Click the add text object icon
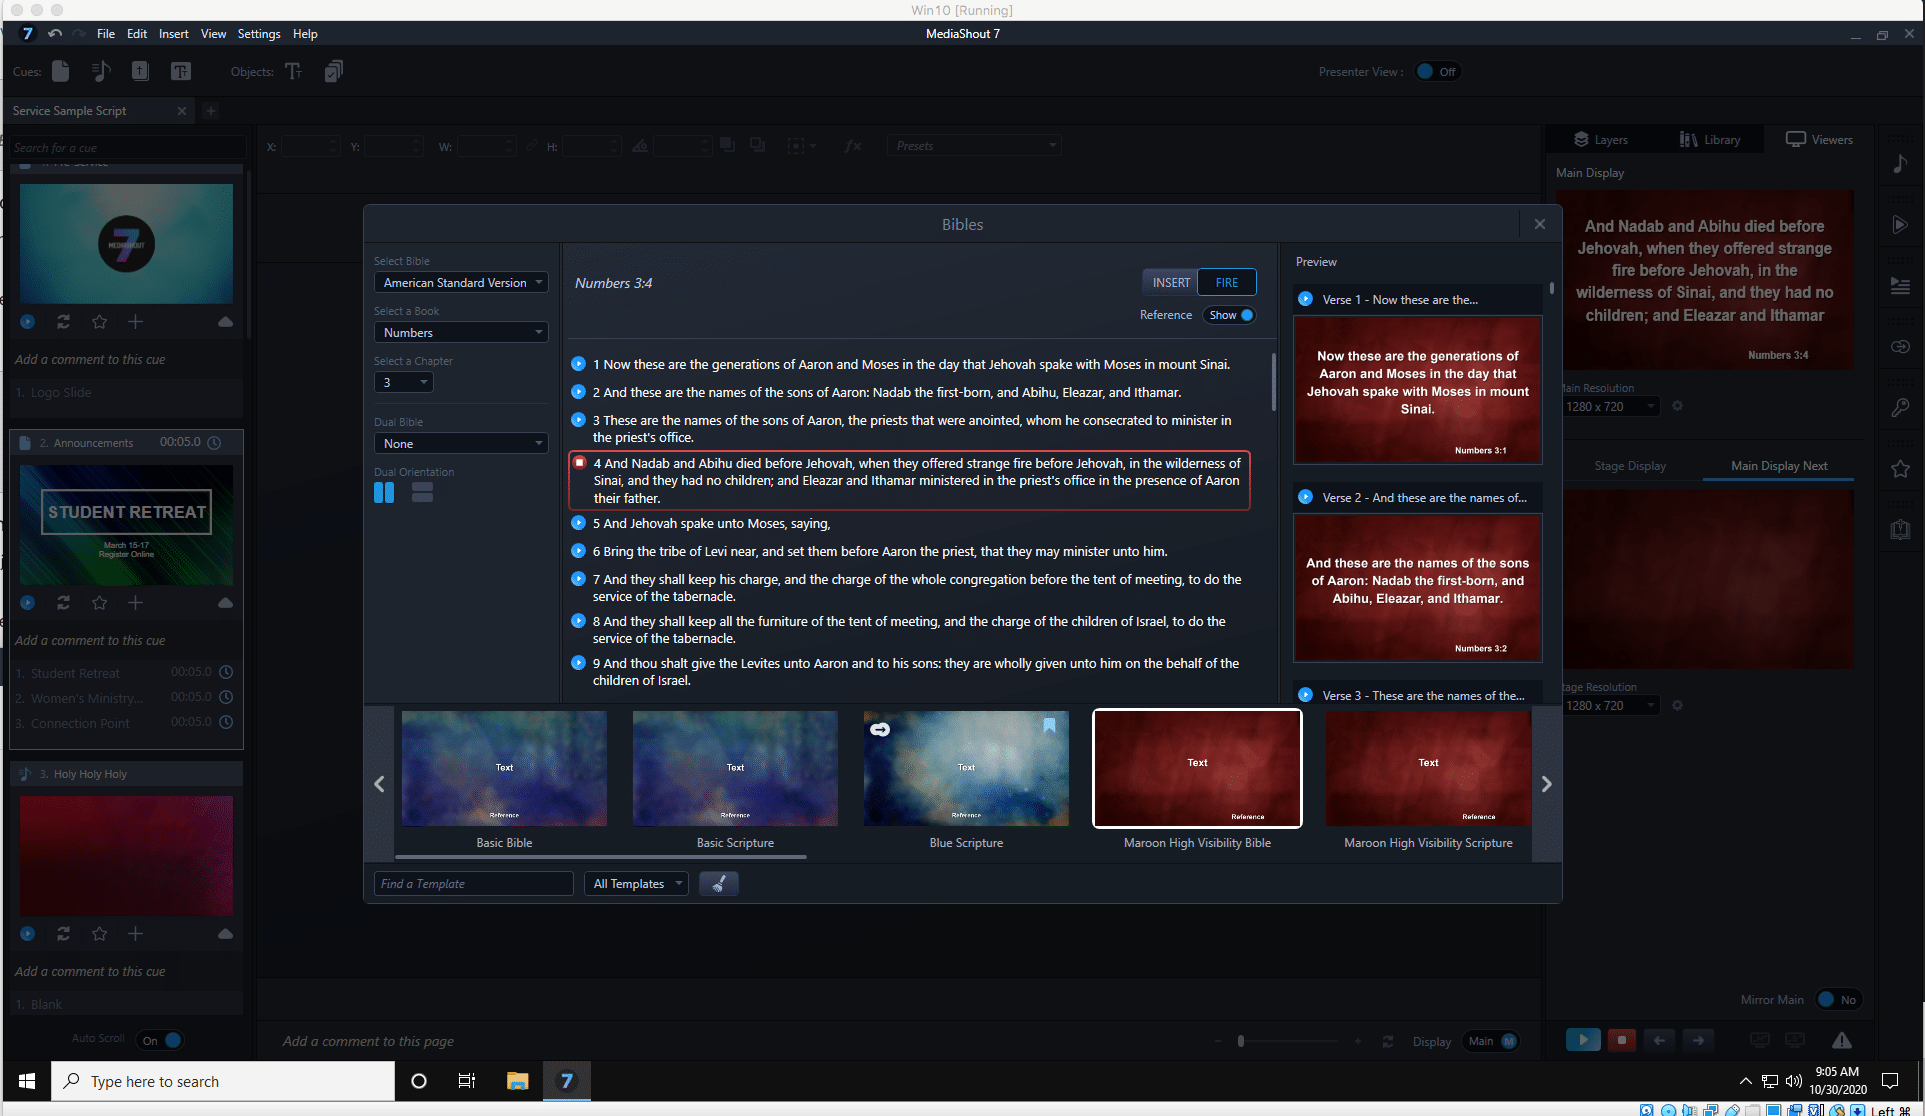The width and height of the screenshot is (1925, 1116). click(x=293, y=71)
